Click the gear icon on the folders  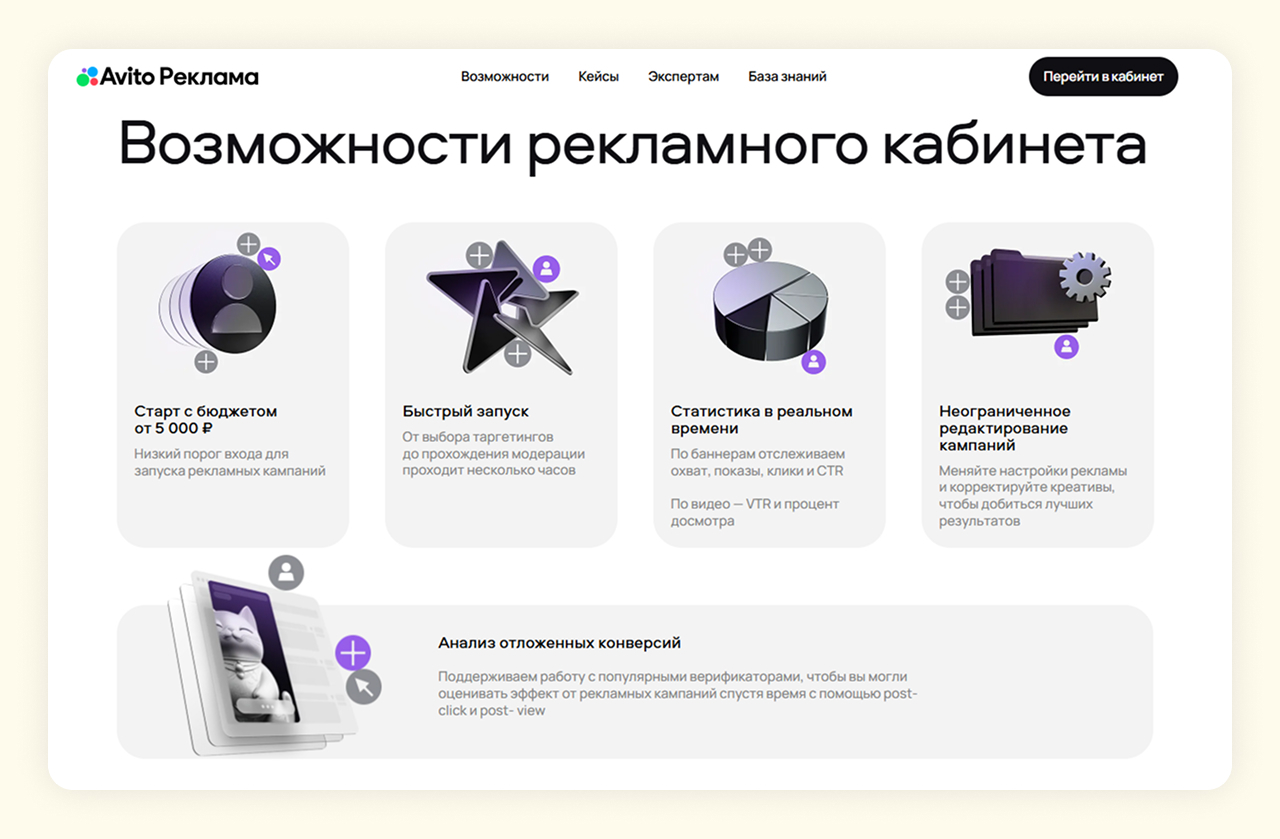pos(1084,276)
